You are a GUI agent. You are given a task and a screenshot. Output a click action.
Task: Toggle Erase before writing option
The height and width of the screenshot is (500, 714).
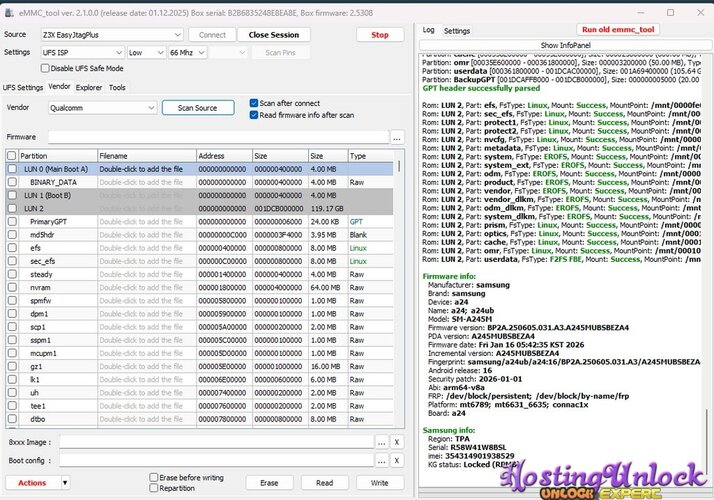[x=154, y=478]
